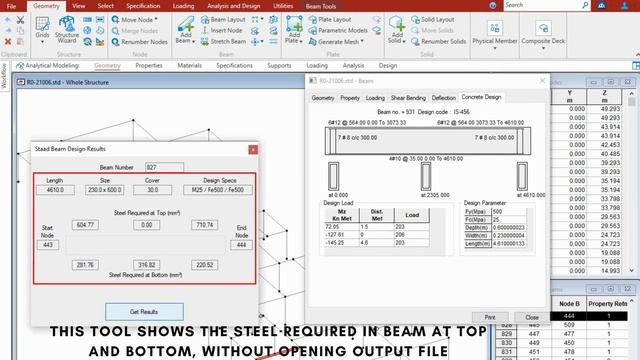Expand the Composite Deck dropdown arrow
Image resolution: width=640 pixels, height=360 pixels.
543,49
